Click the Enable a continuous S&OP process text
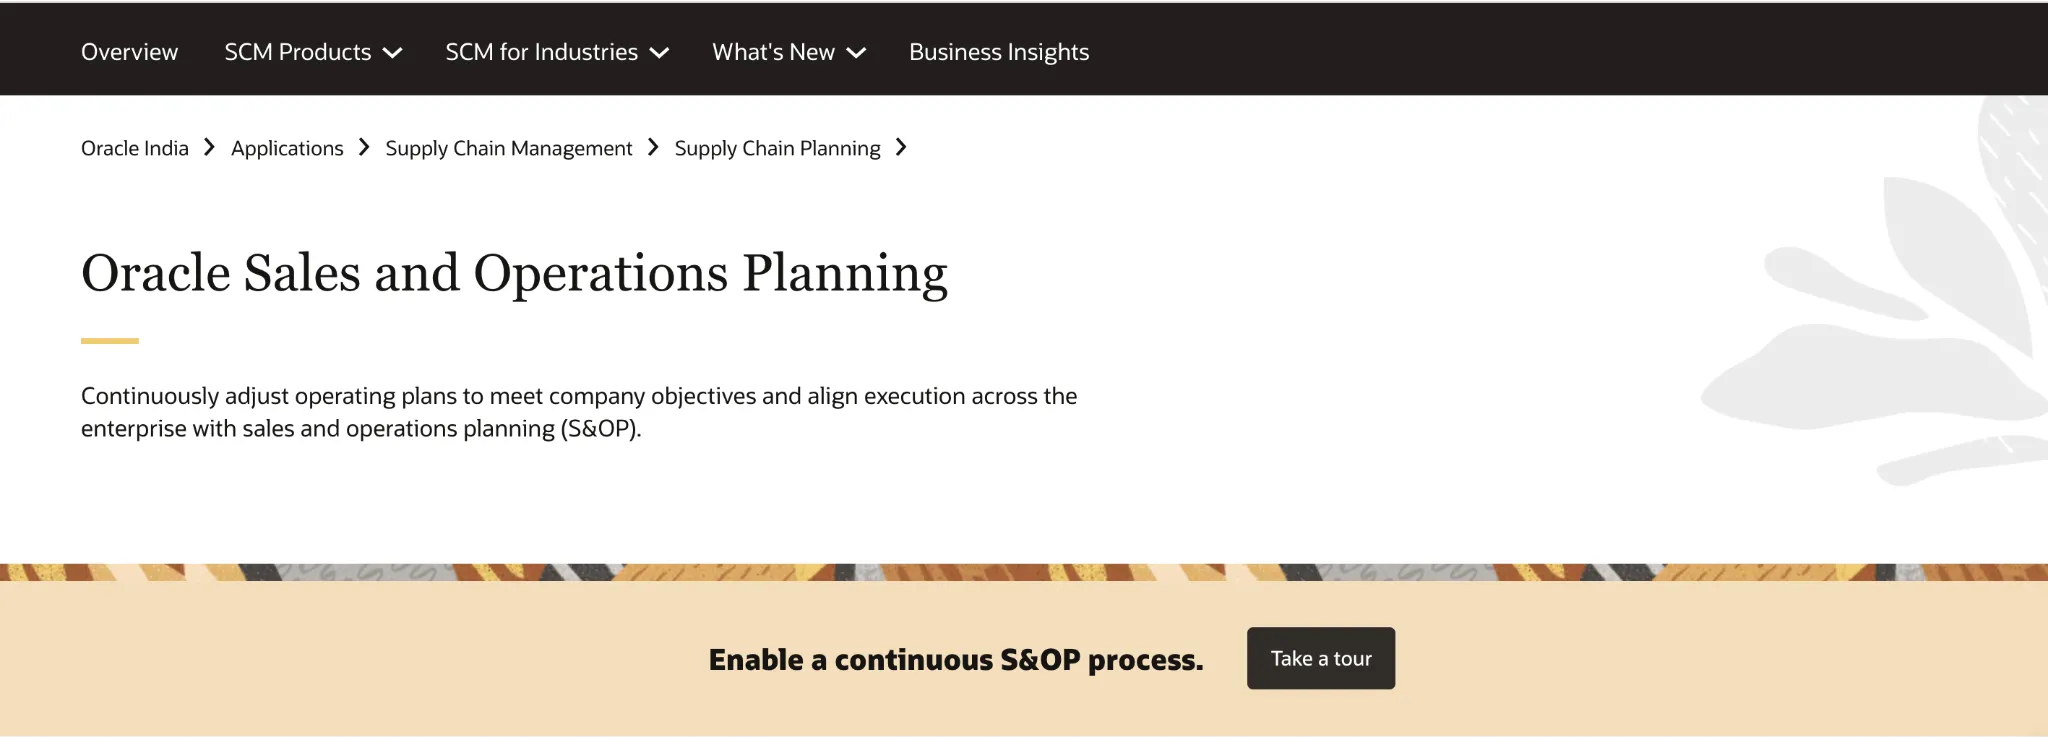Viewport: 2048px width, 737px height. (956, 660)
